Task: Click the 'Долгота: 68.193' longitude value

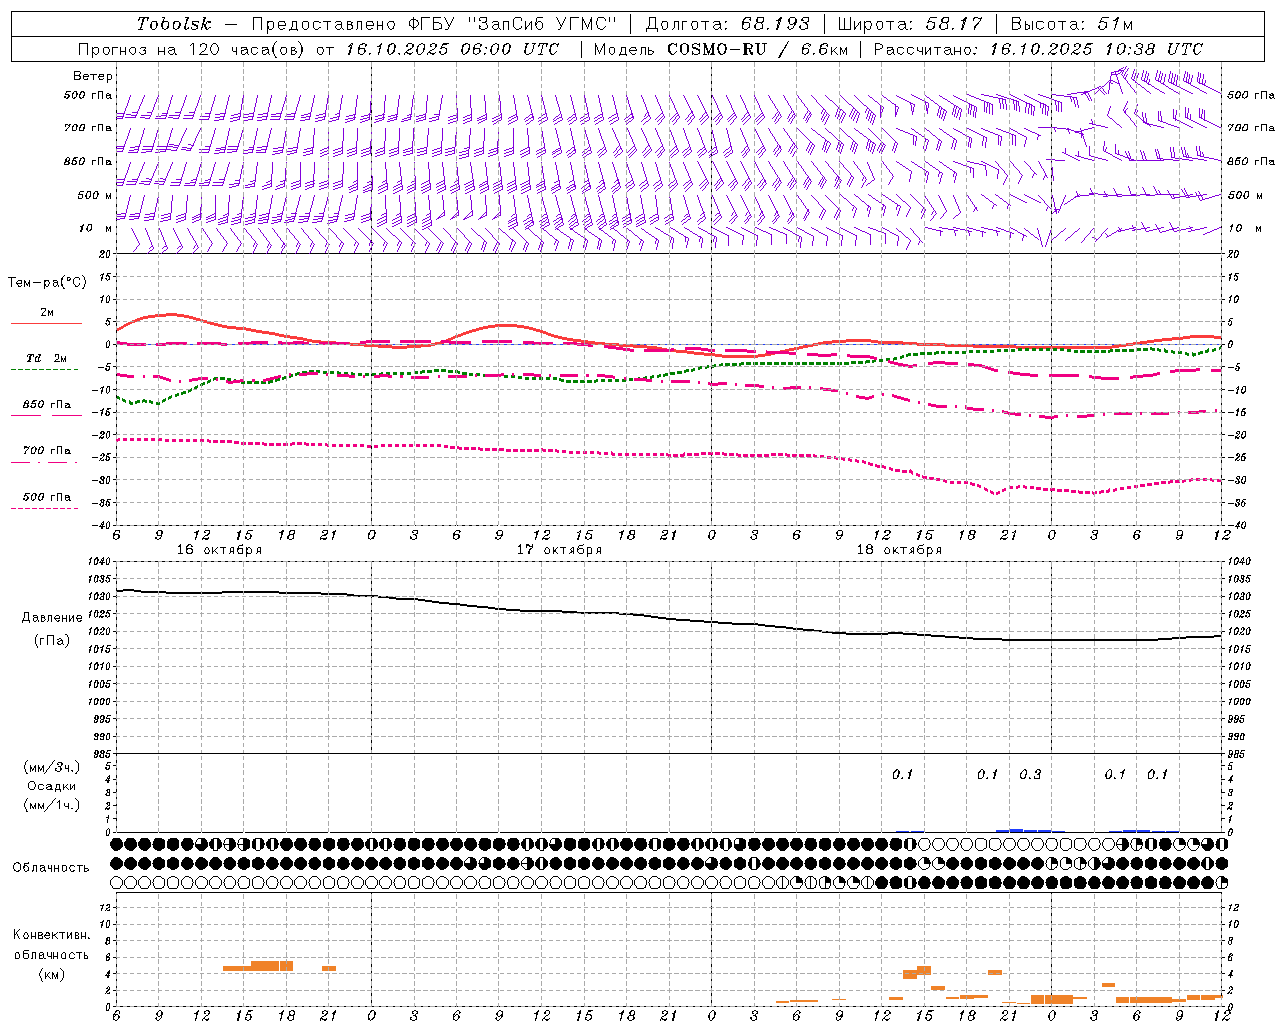Action: point(728,24)
